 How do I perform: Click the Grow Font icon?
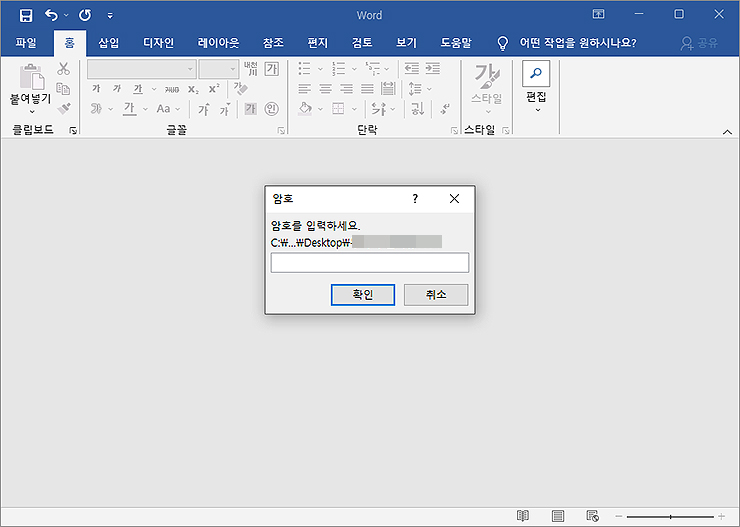click(x=203, y=109)
